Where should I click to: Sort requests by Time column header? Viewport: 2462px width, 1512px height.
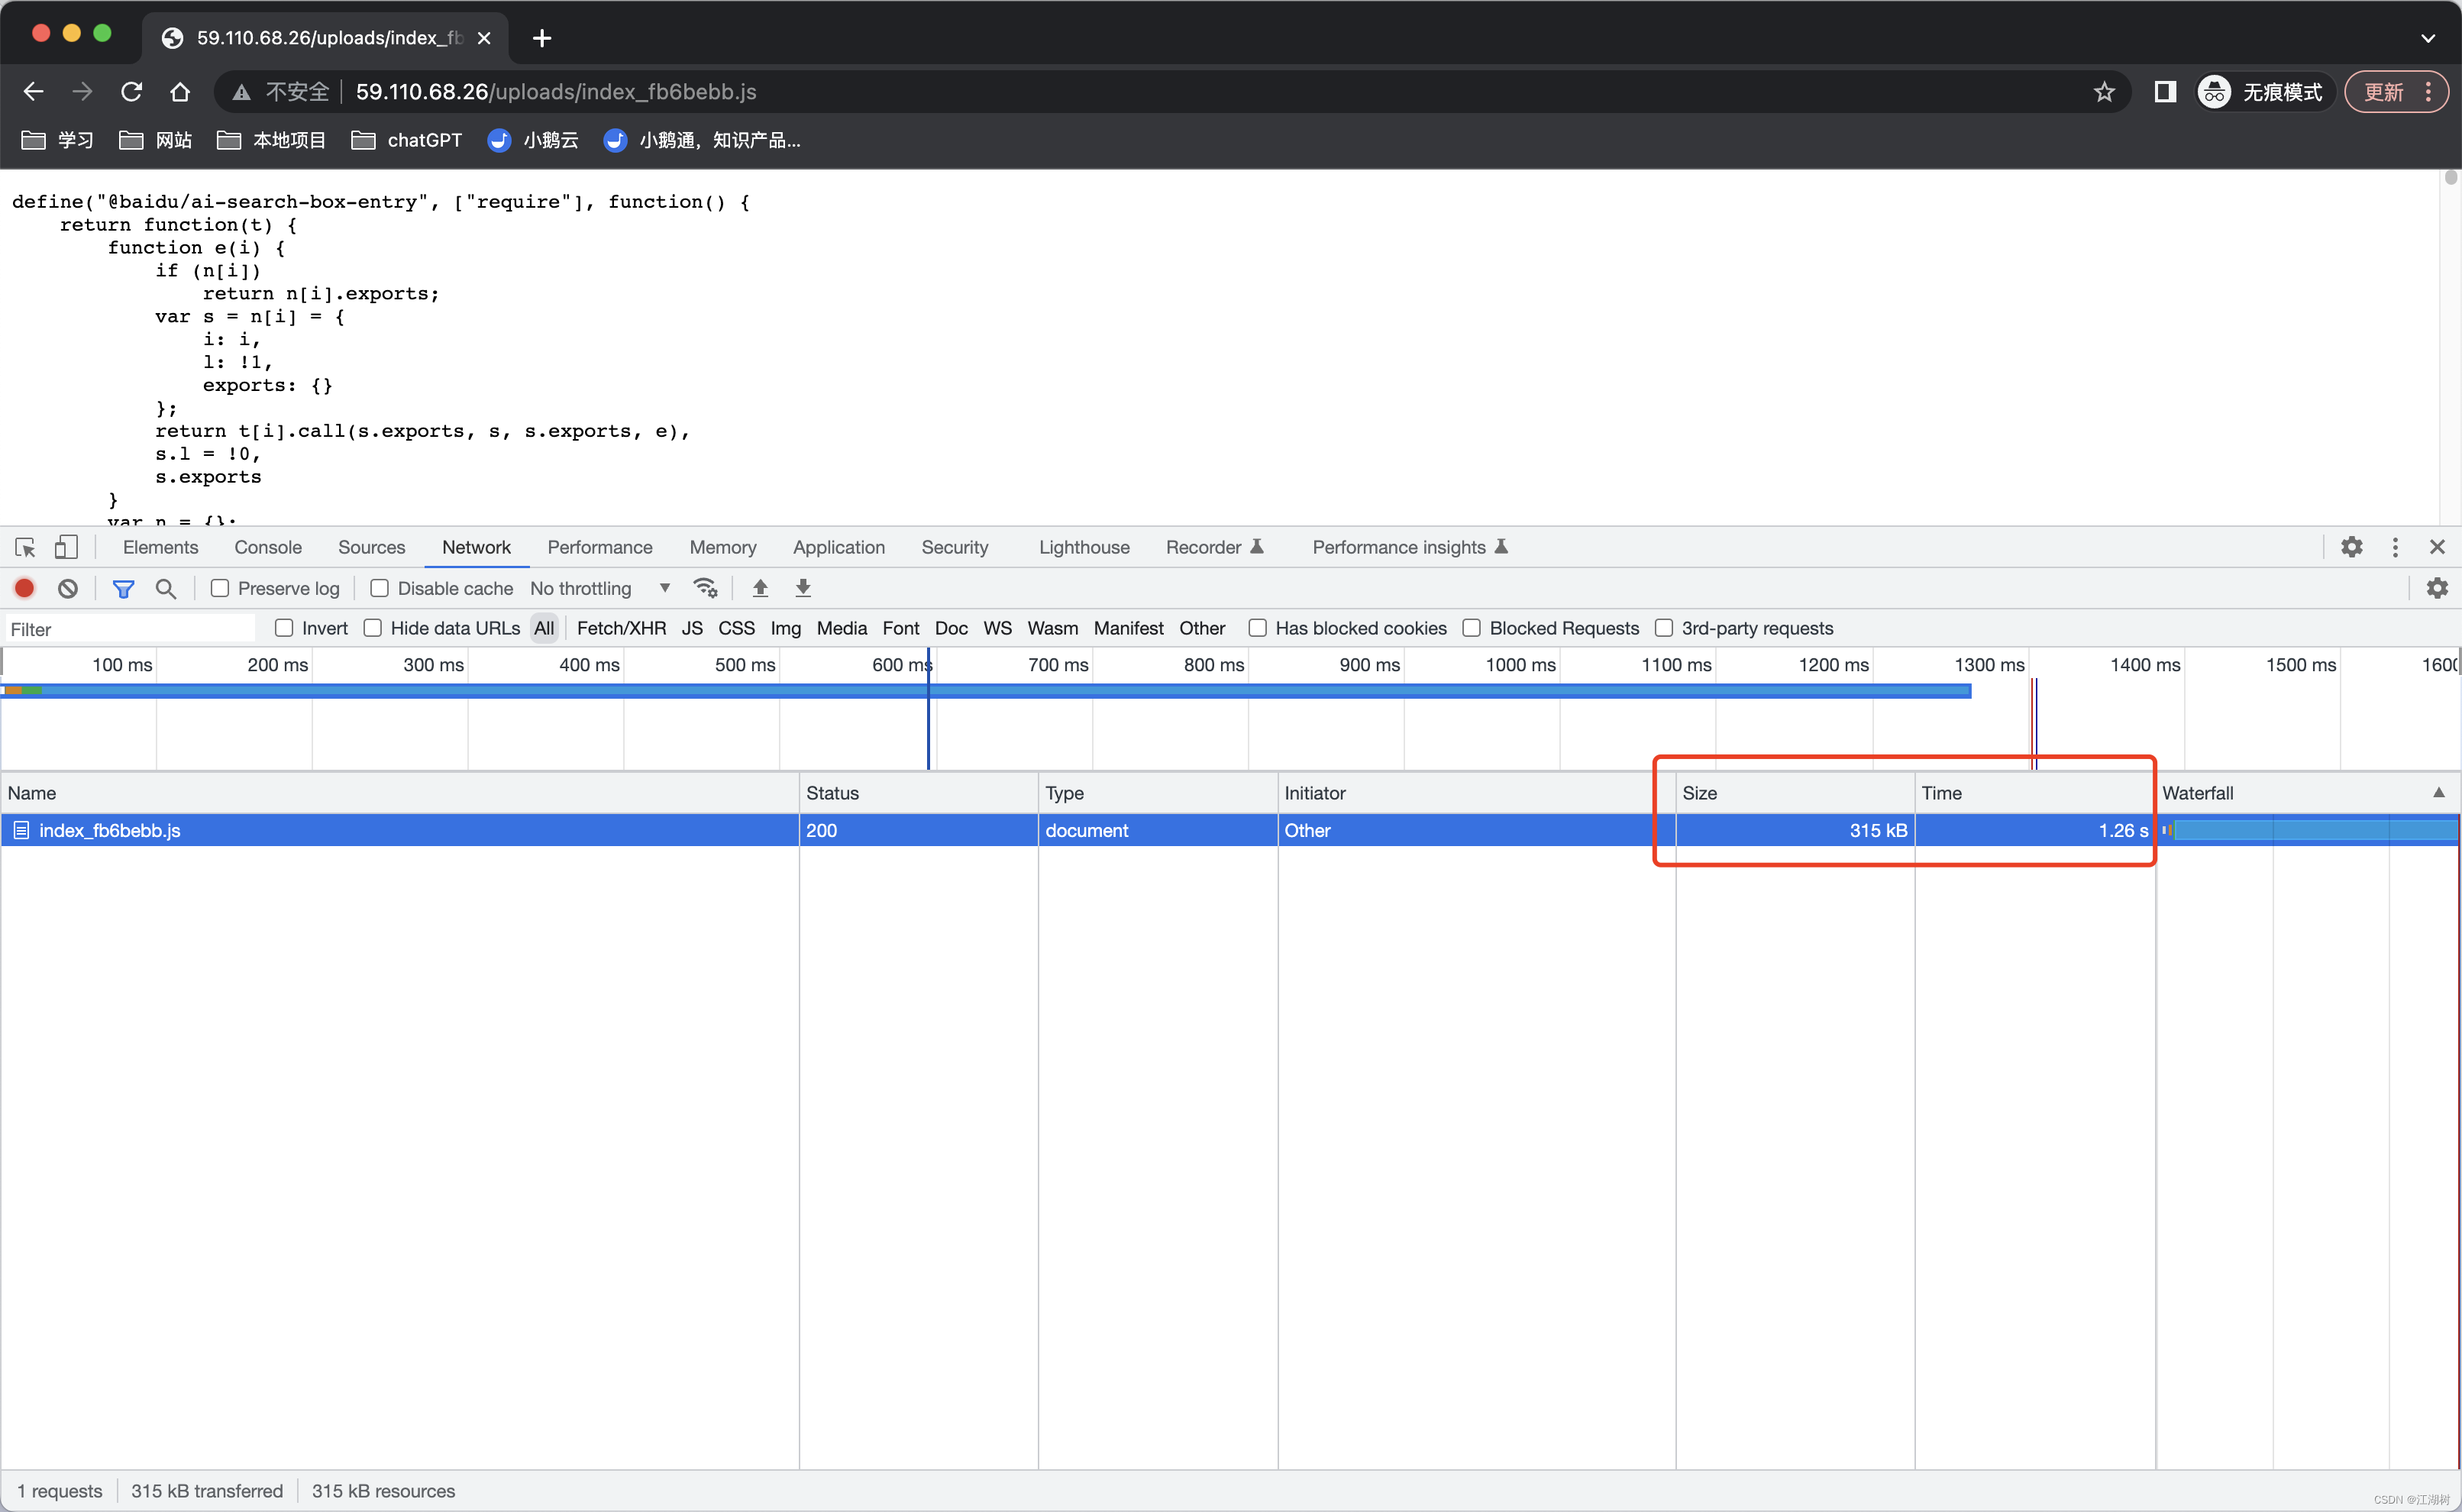(2034, 793)
